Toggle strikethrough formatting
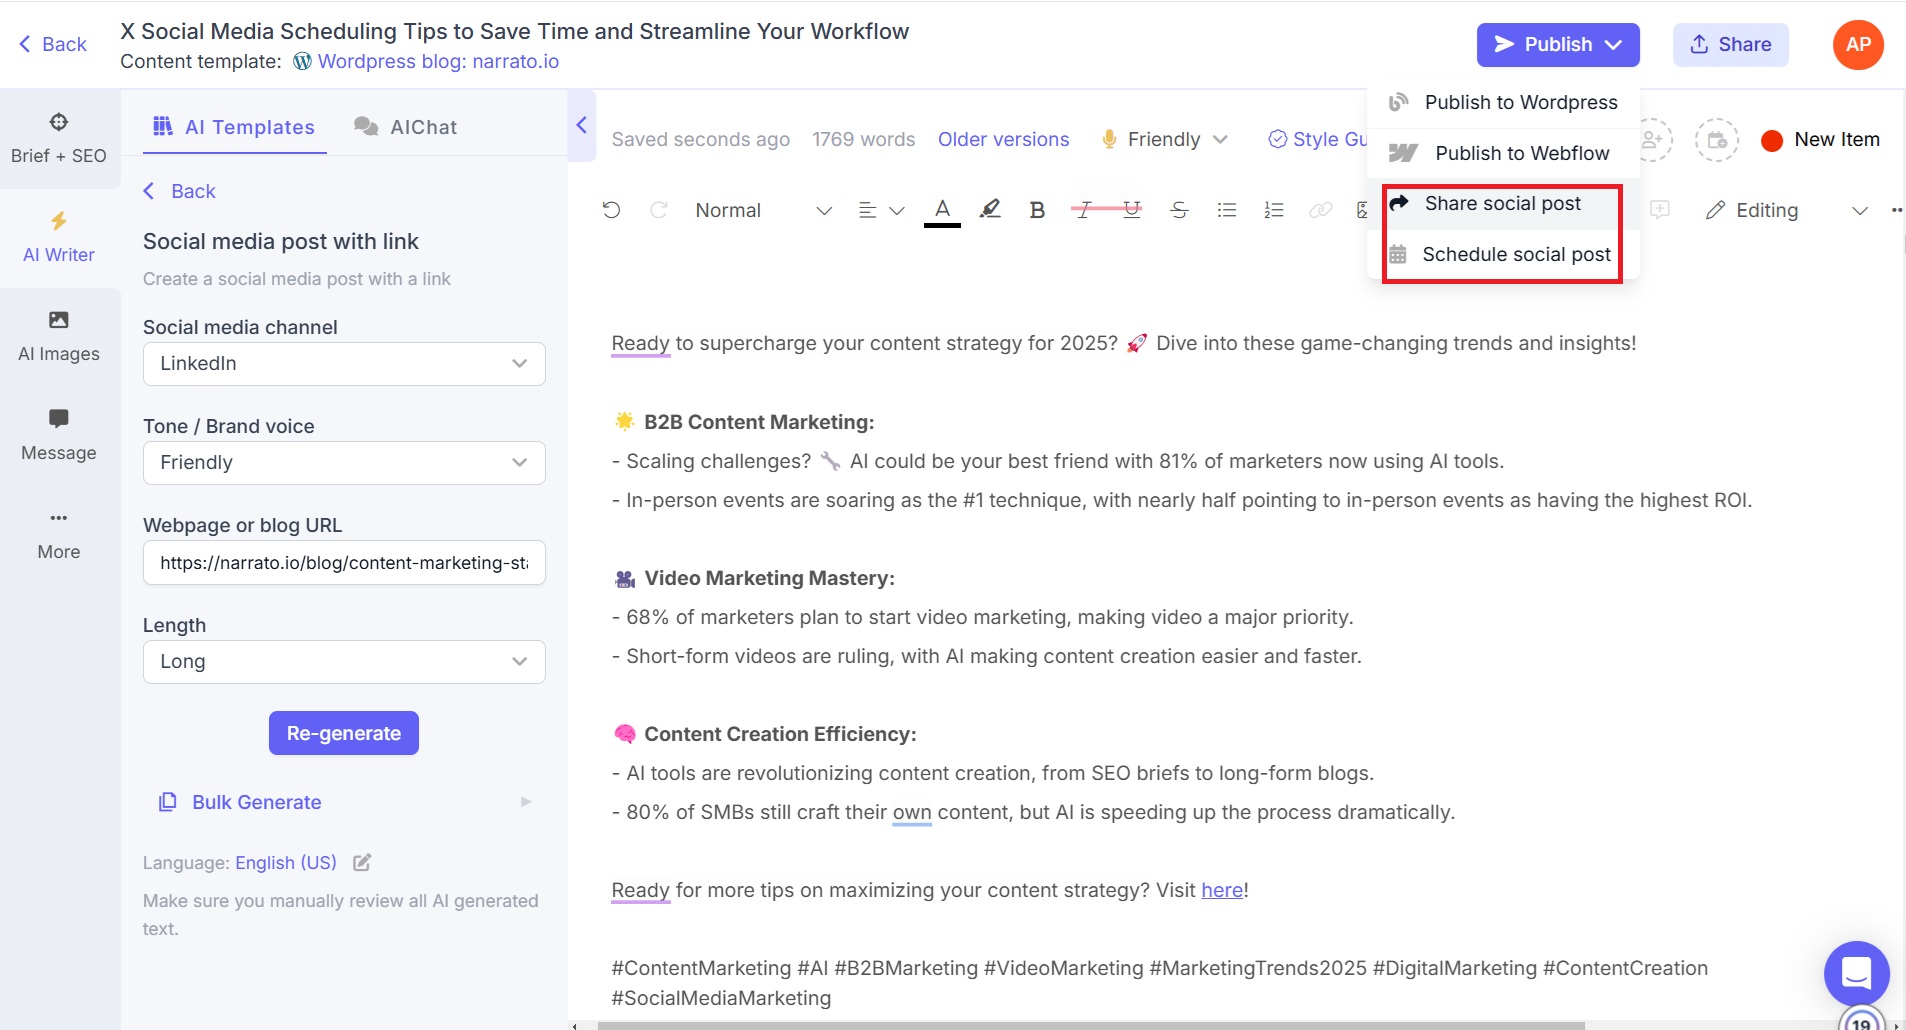The width and height of the screenshot is (1906, 1030). pyautogui.click(x=1179, y=210)
